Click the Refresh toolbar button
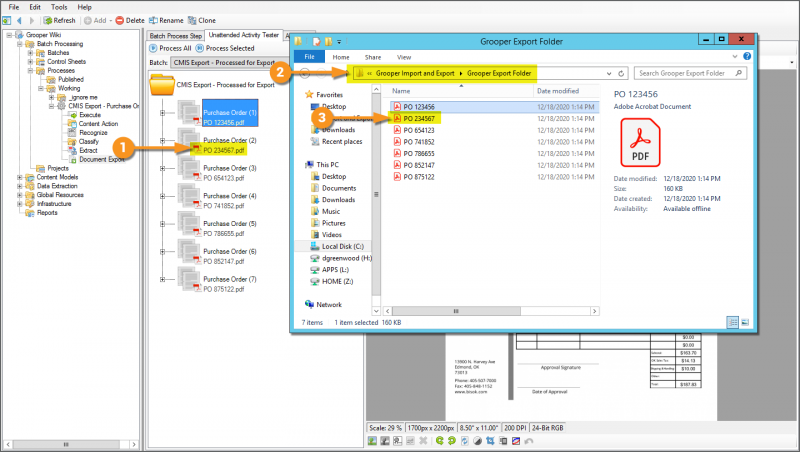Viewport: 800px width, 452px height. [59, 20]
